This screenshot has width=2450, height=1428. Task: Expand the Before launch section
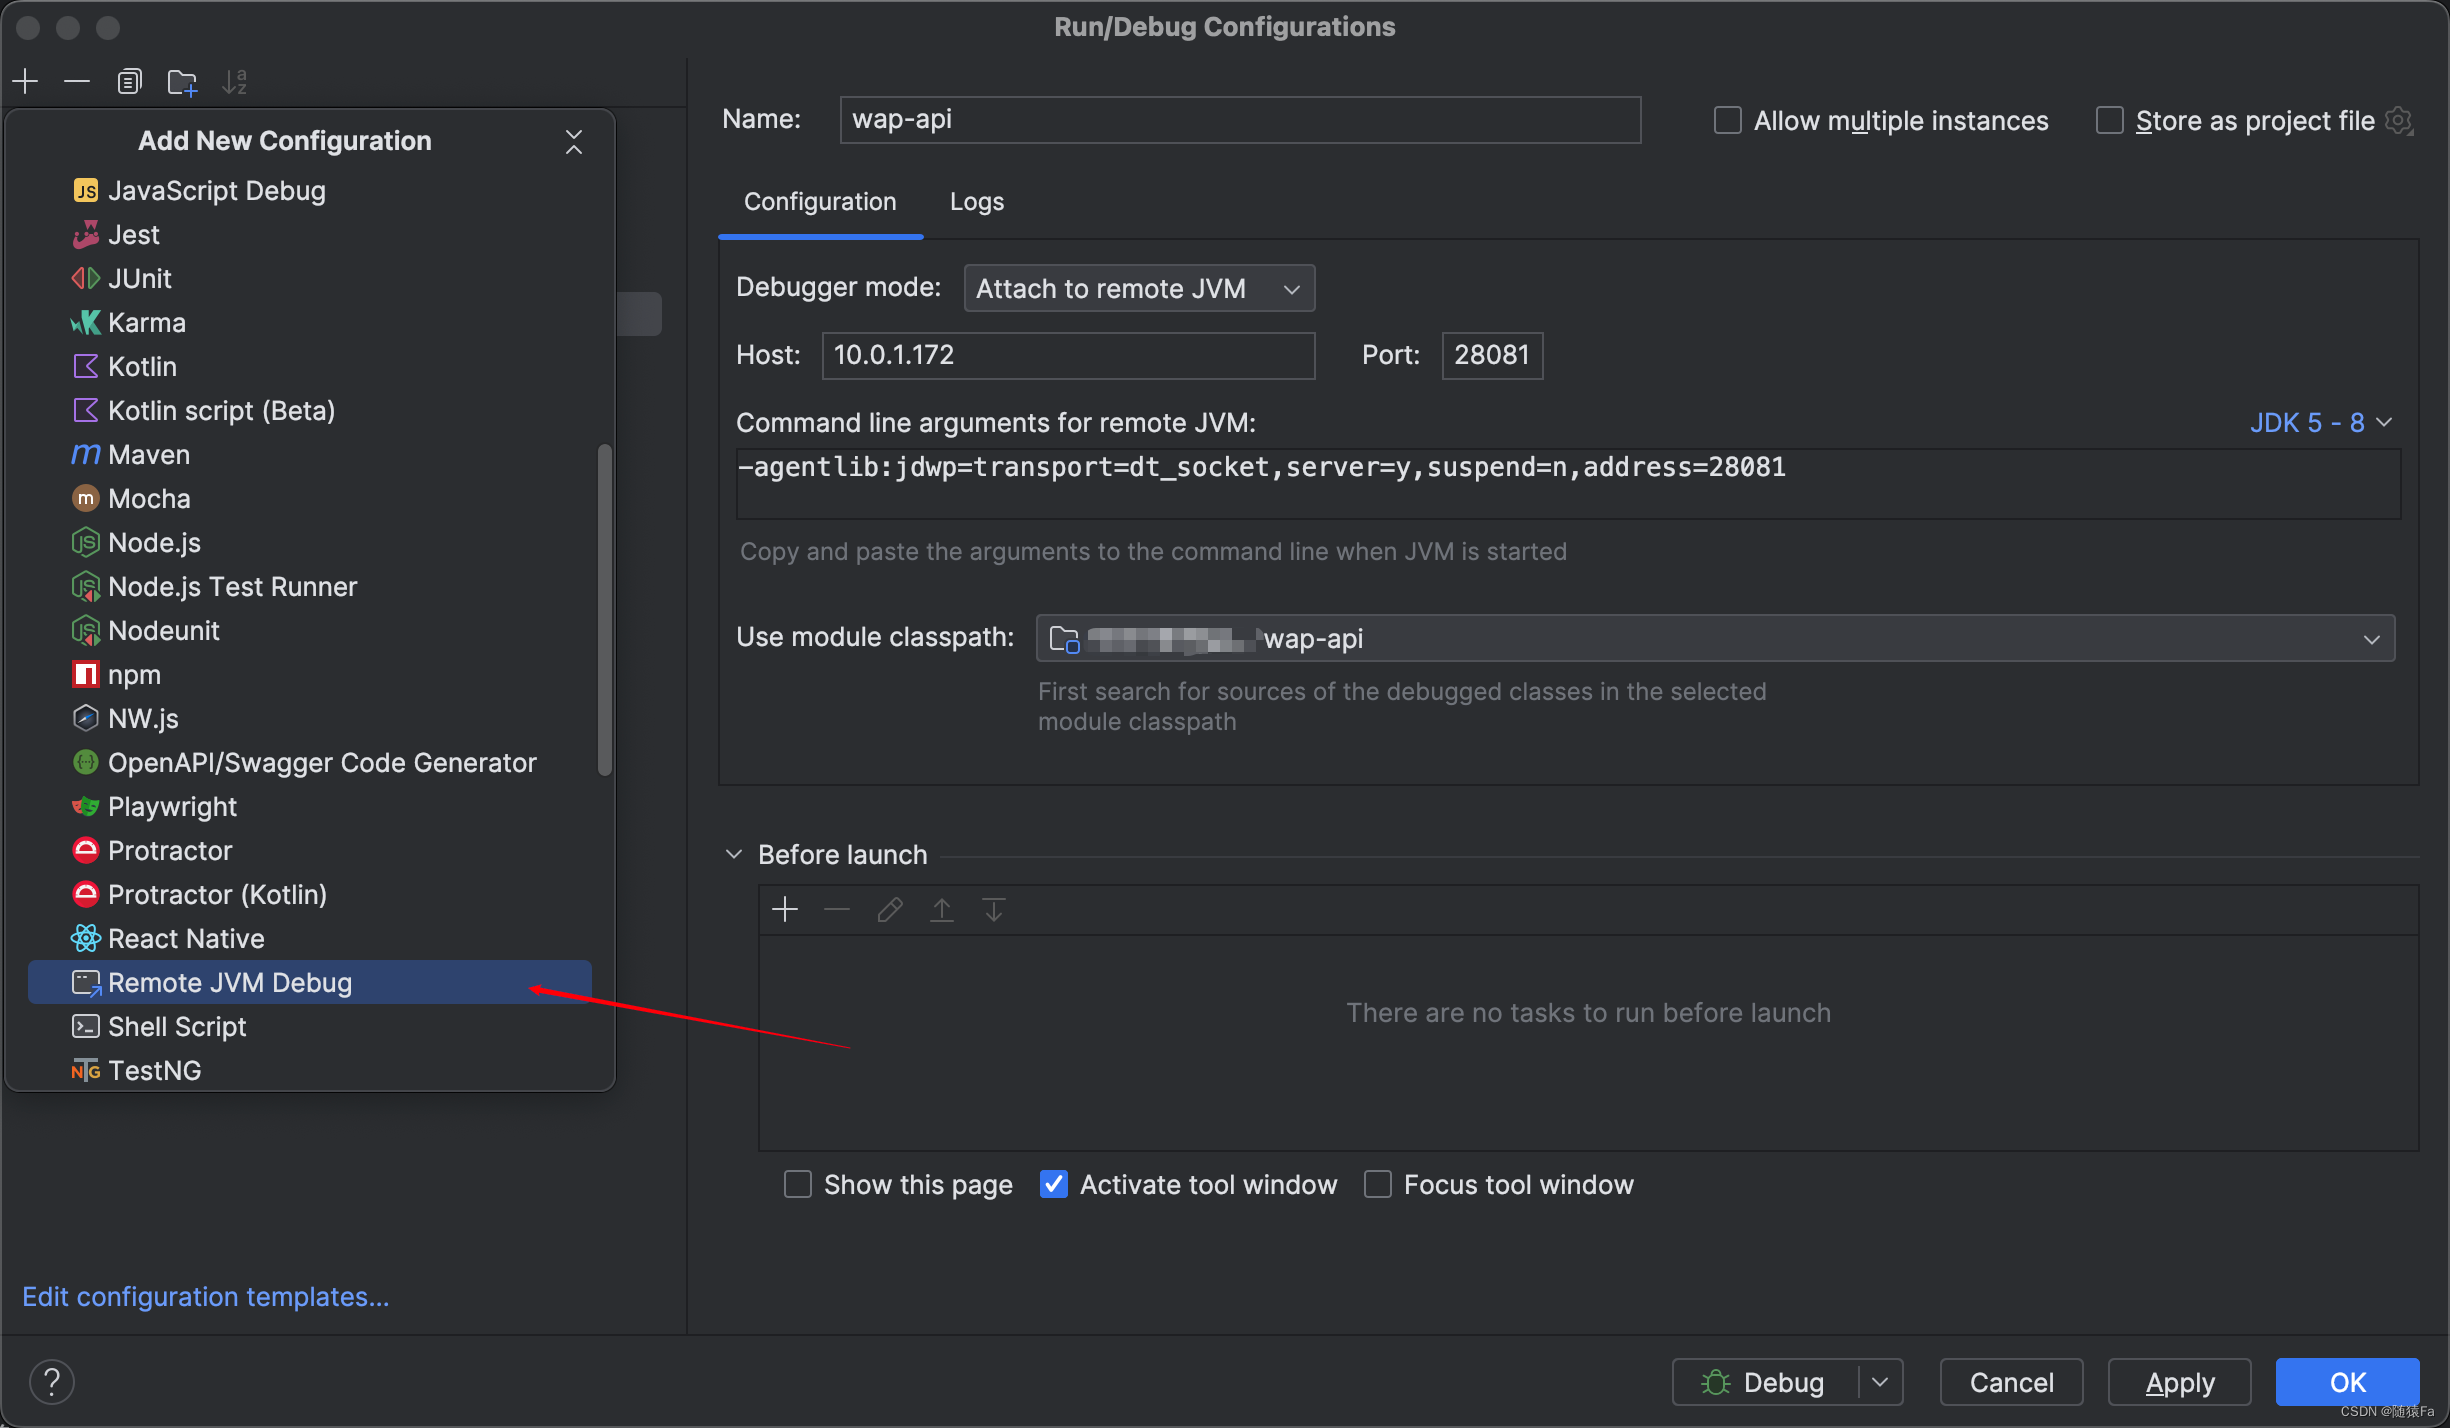[734, 853]
